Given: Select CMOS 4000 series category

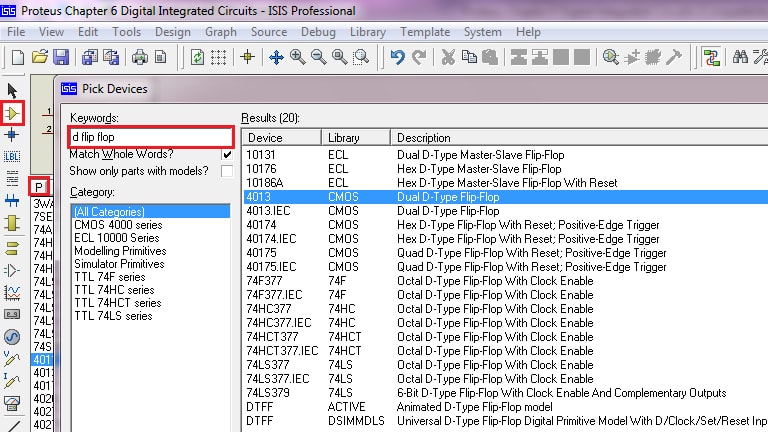Looking at the screenshot, I should (x=118, y=225).
